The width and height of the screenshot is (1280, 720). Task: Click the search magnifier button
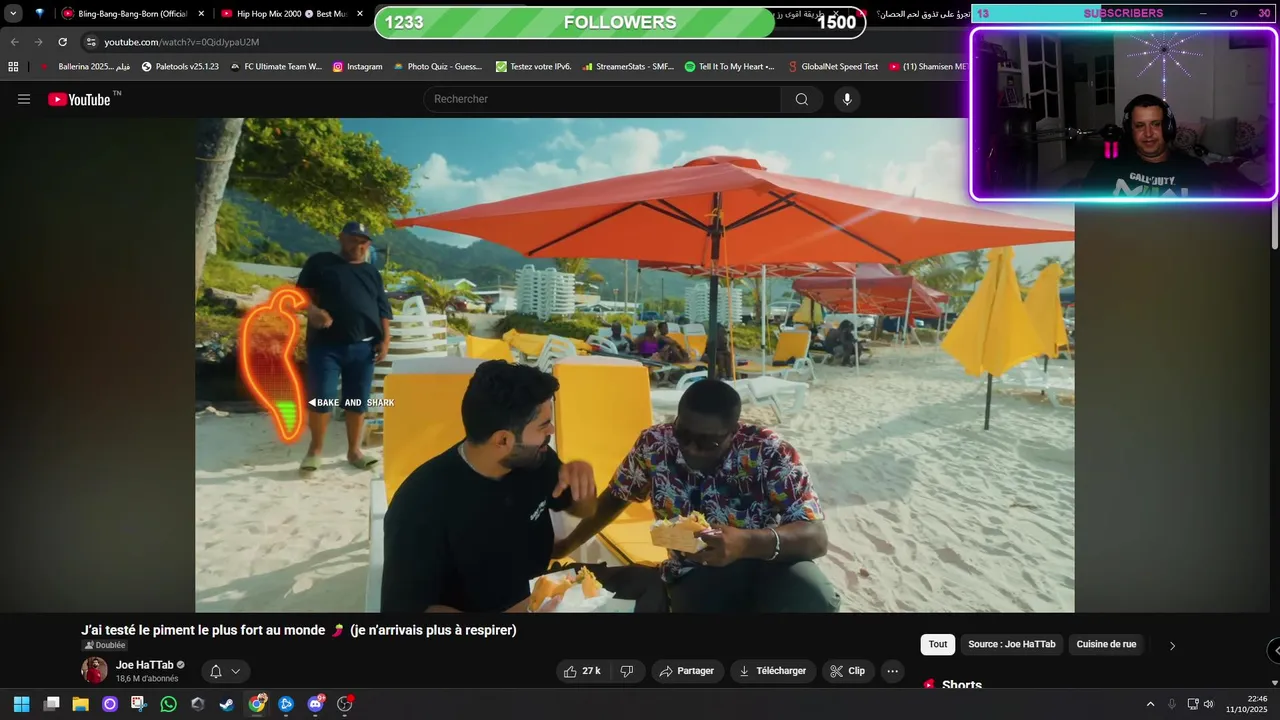point(802,99)
